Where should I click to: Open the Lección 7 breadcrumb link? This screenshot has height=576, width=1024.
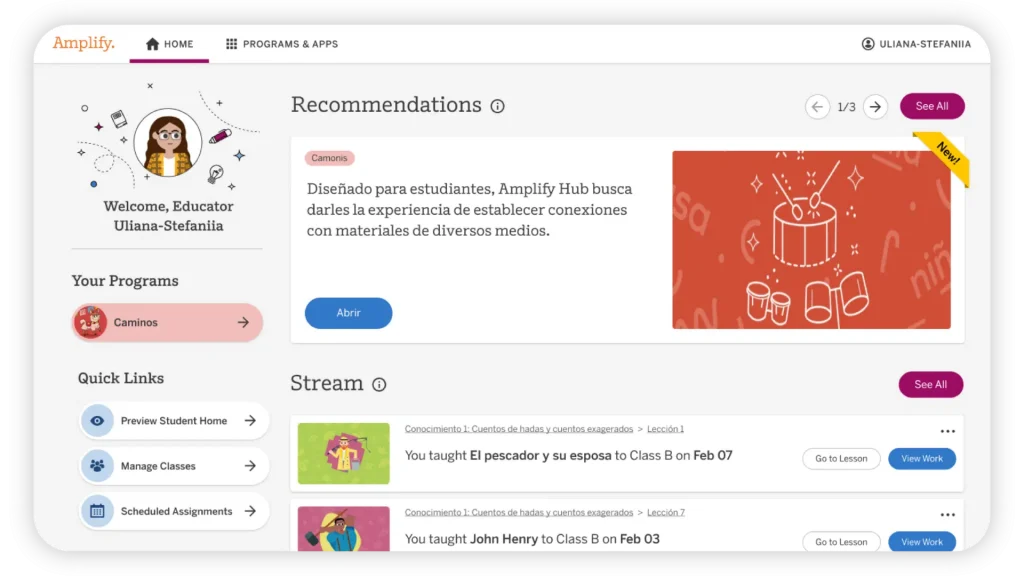665,513
